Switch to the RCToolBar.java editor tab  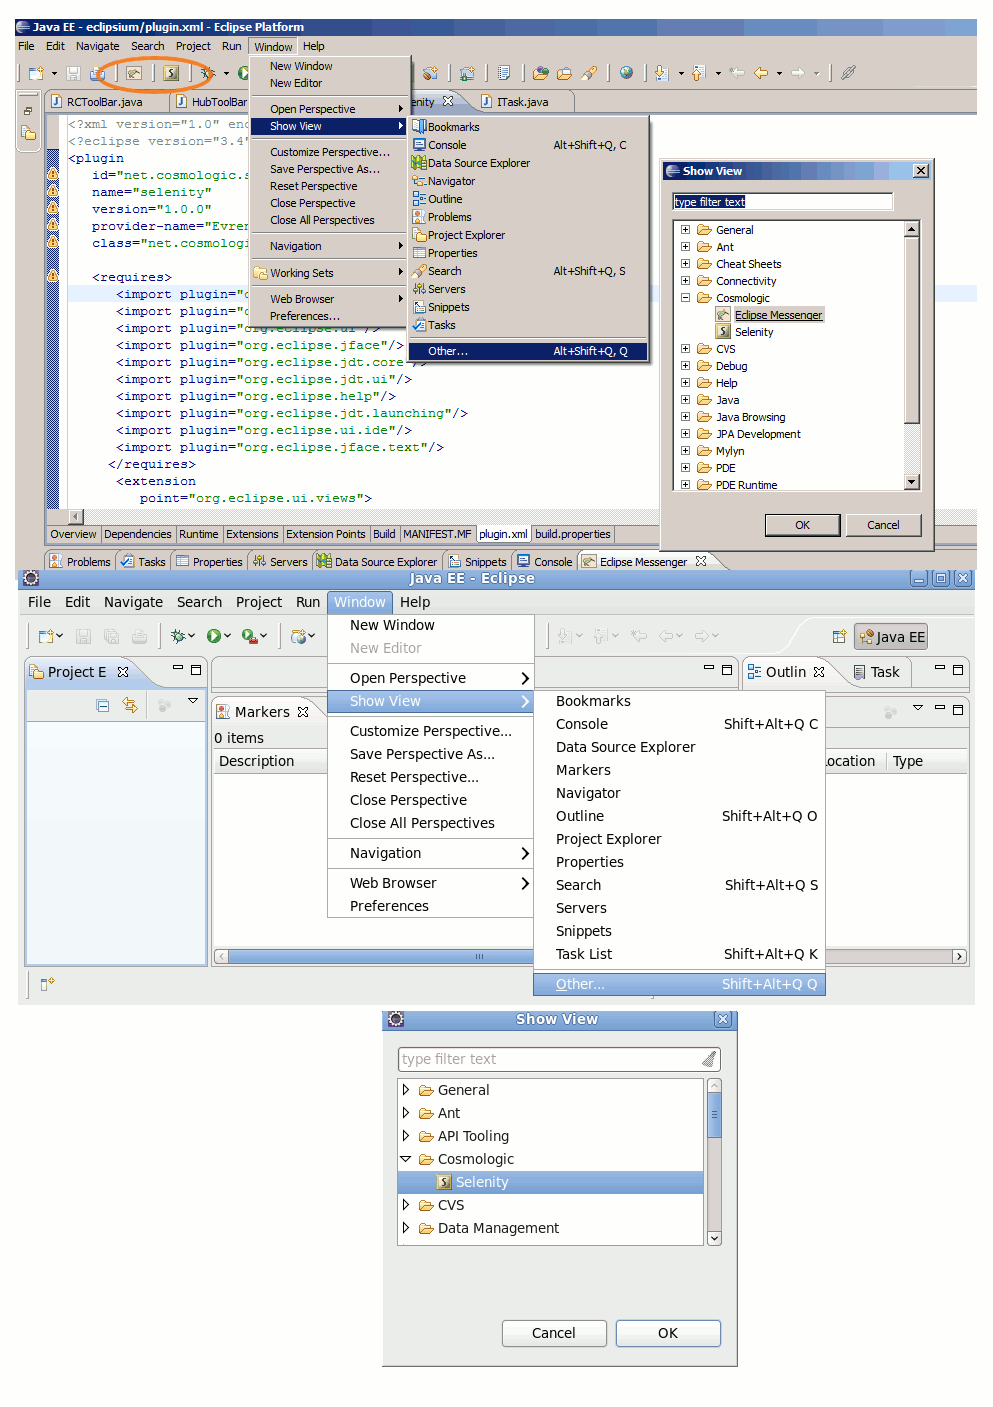(x=105, y=102)
